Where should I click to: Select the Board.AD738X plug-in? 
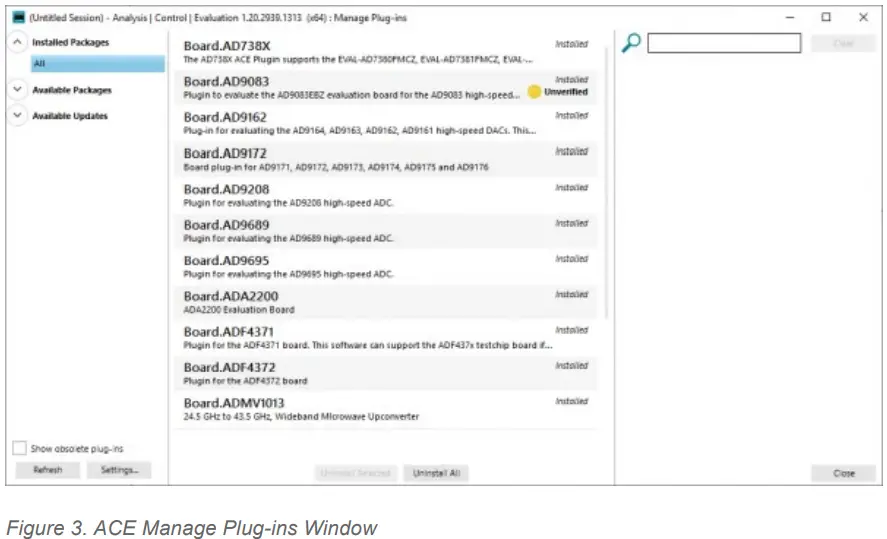coord(385,51)
